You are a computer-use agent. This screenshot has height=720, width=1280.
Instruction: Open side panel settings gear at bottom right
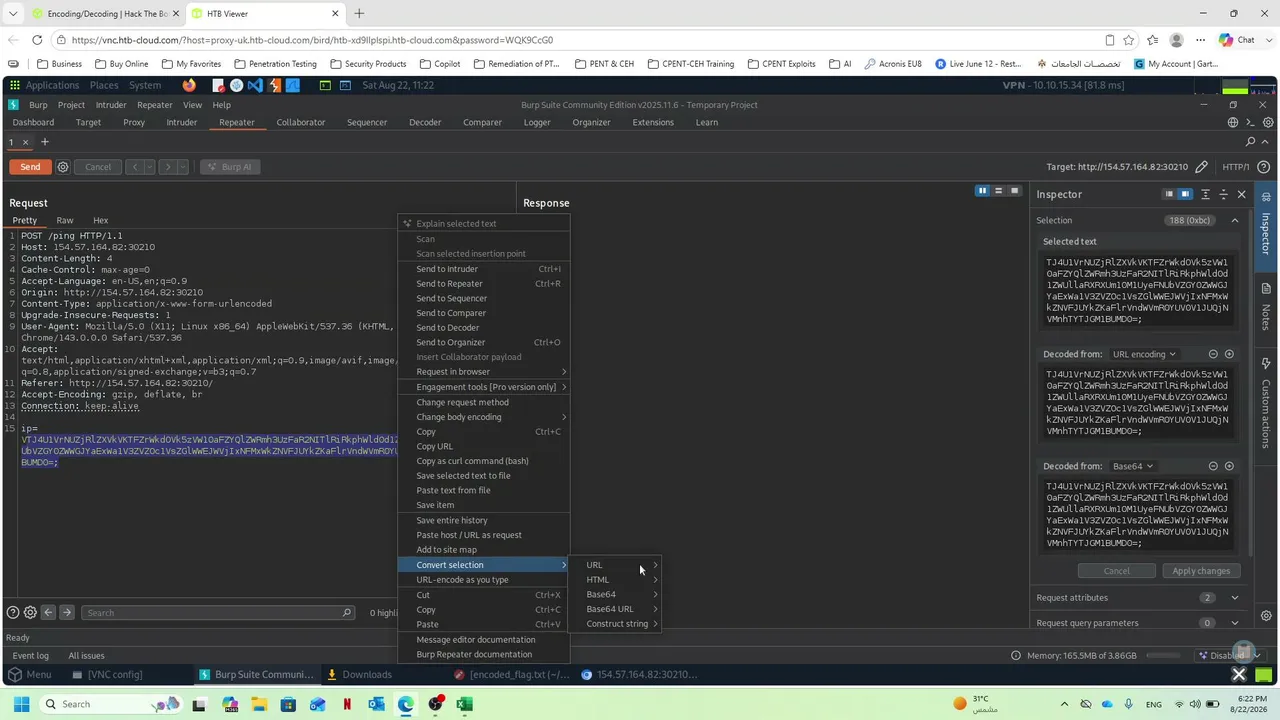[1266, 616]
